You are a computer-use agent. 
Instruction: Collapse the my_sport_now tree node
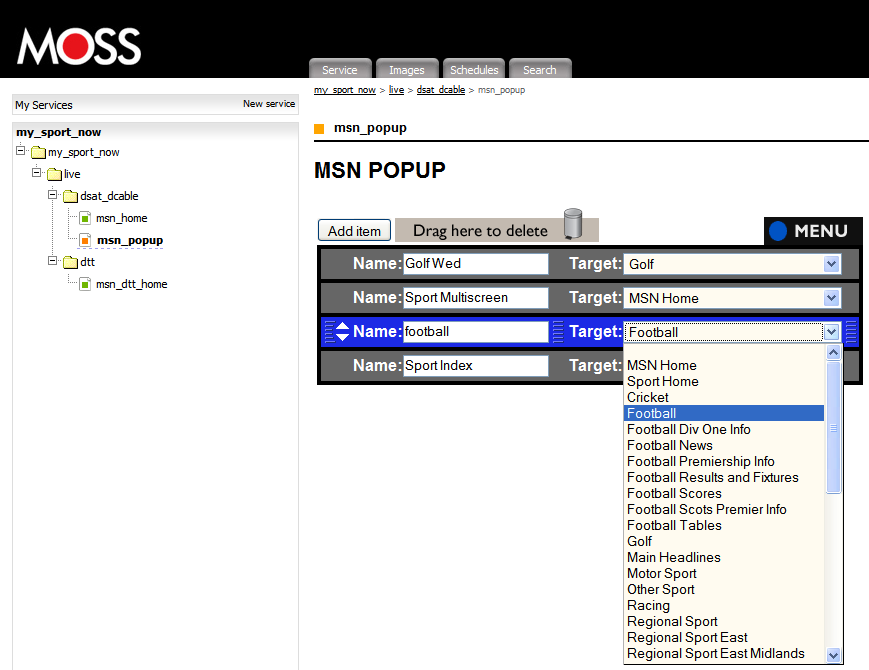(21, 151)
